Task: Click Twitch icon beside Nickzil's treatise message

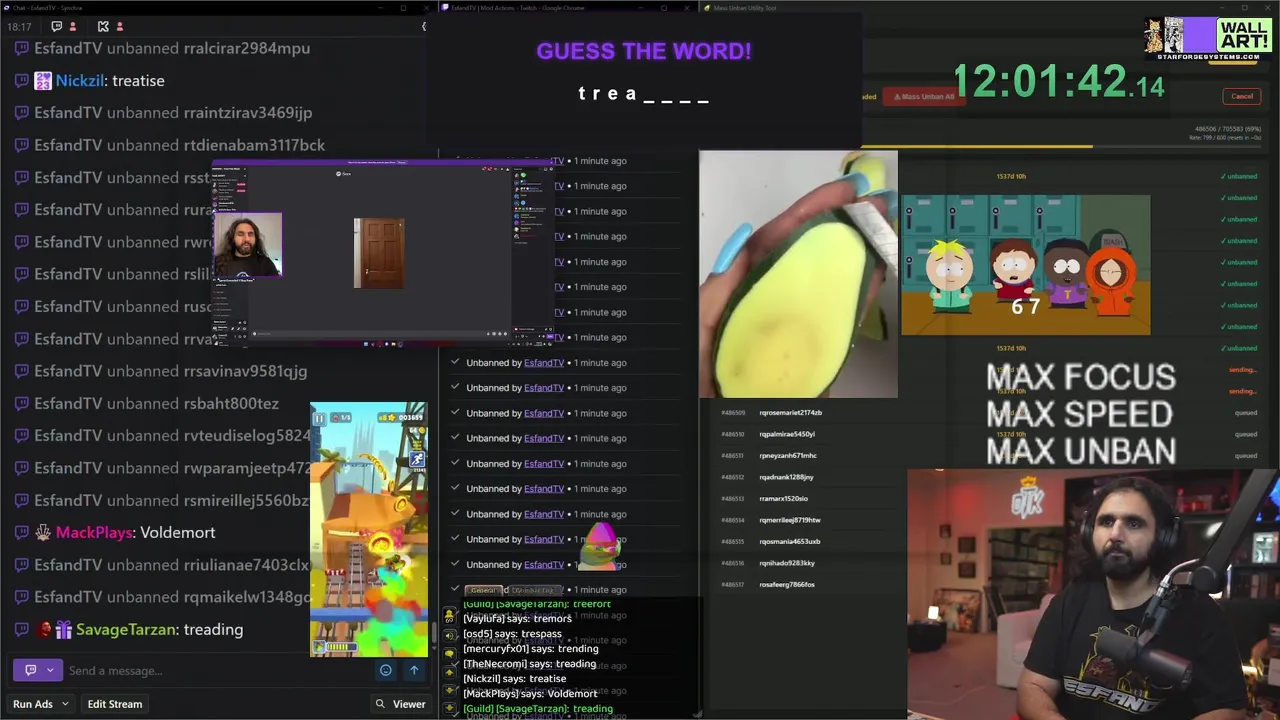Action: click(21, 81)
